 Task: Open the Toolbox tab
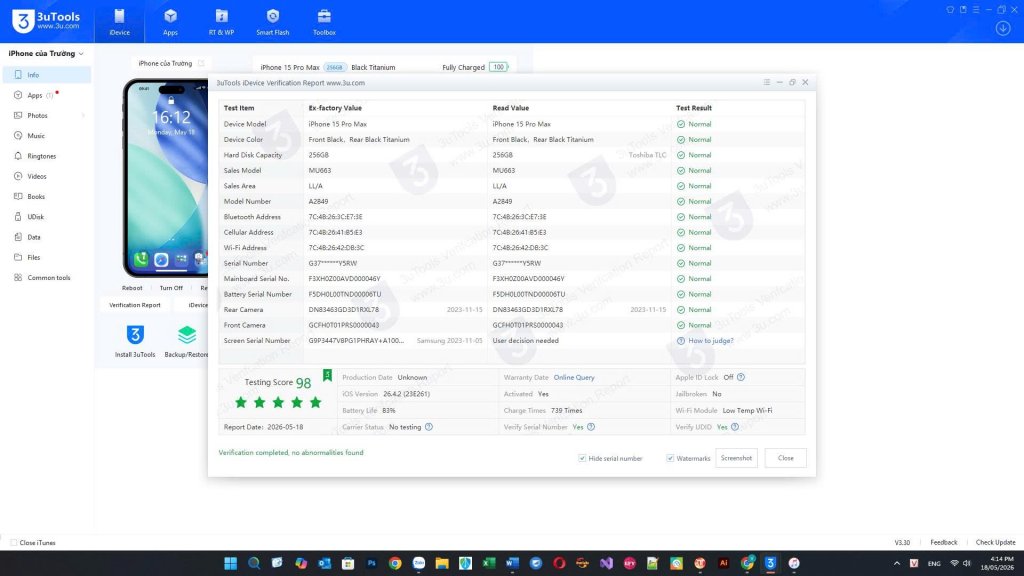point(324,22)
